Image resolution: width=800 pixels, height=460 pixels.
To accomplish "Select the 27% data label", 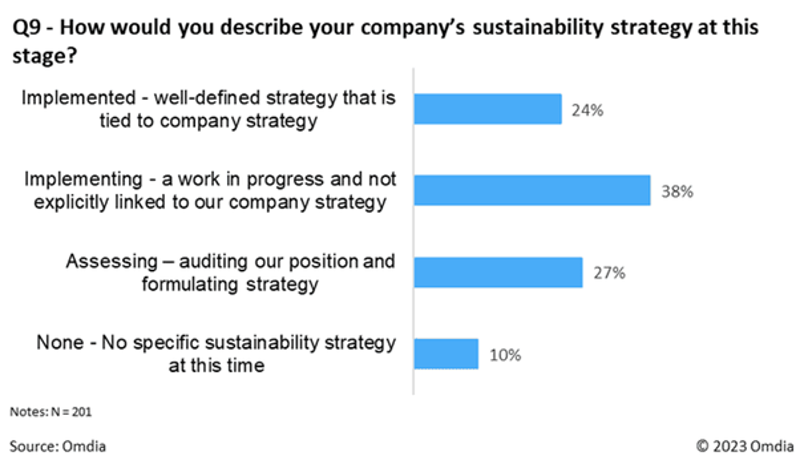I will [x=609, y=273].
